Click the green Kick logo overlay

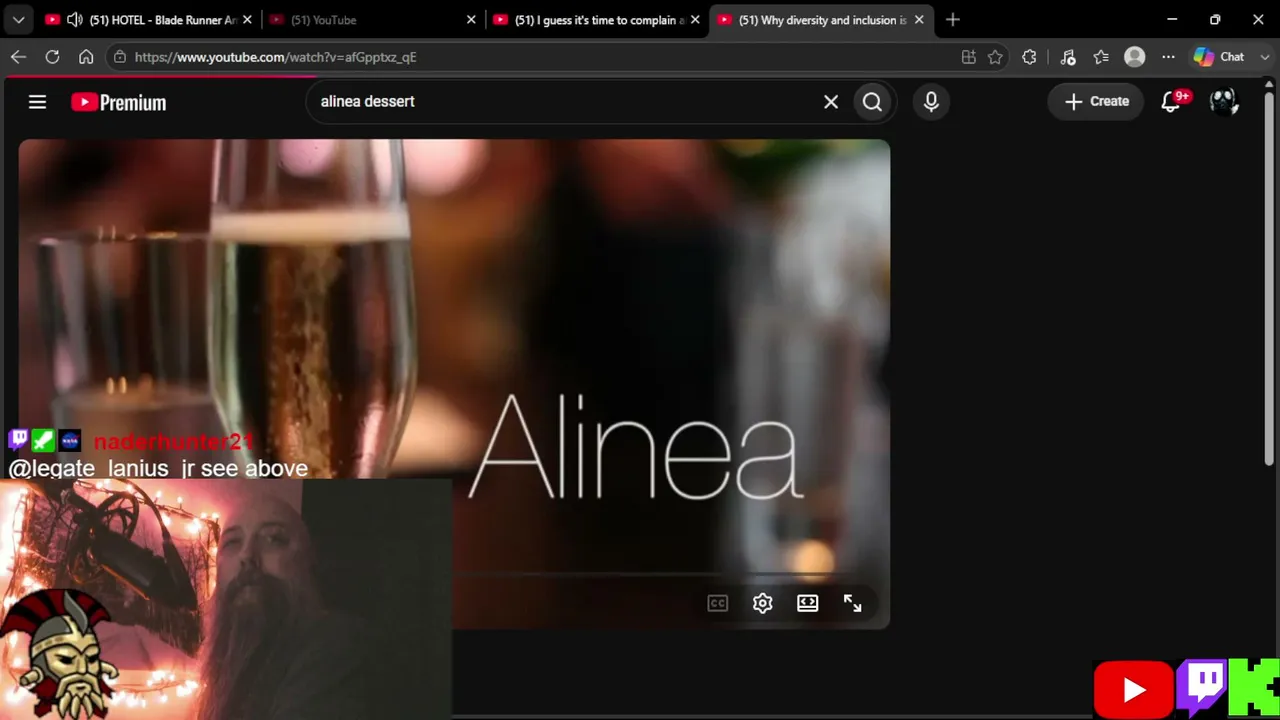pos(1254,688)
